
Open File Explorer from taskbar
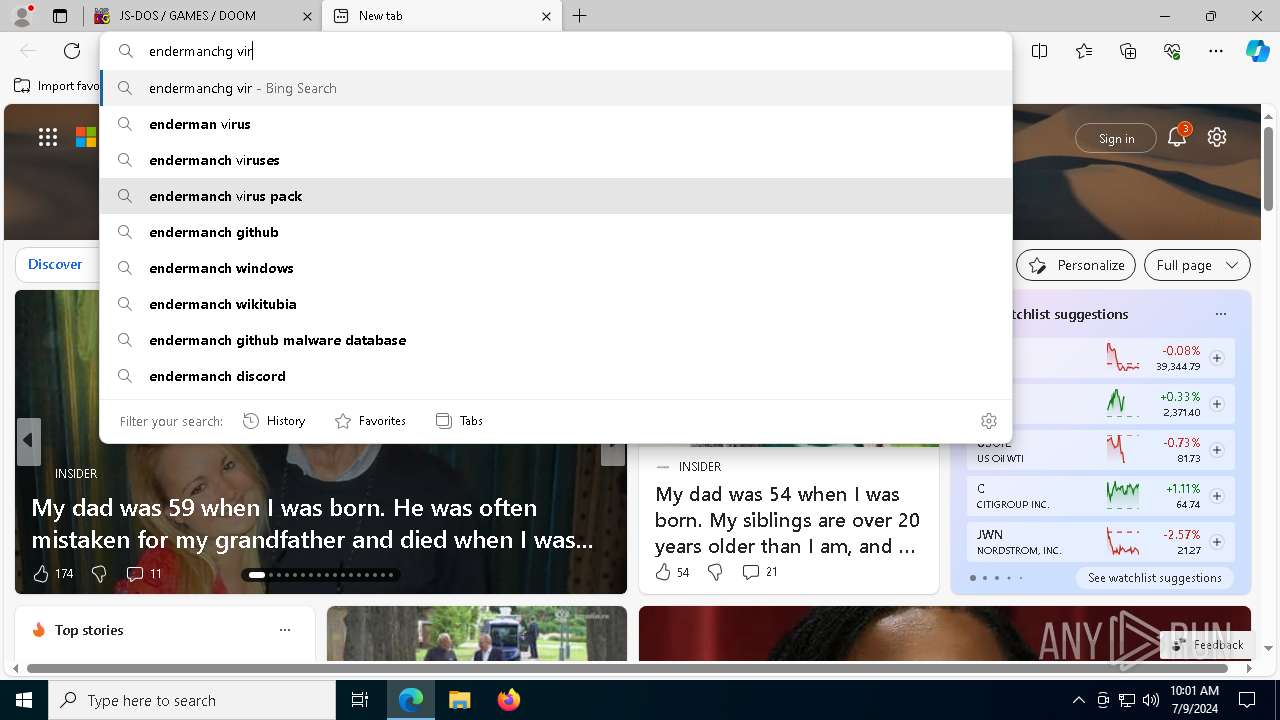point(459,700)
